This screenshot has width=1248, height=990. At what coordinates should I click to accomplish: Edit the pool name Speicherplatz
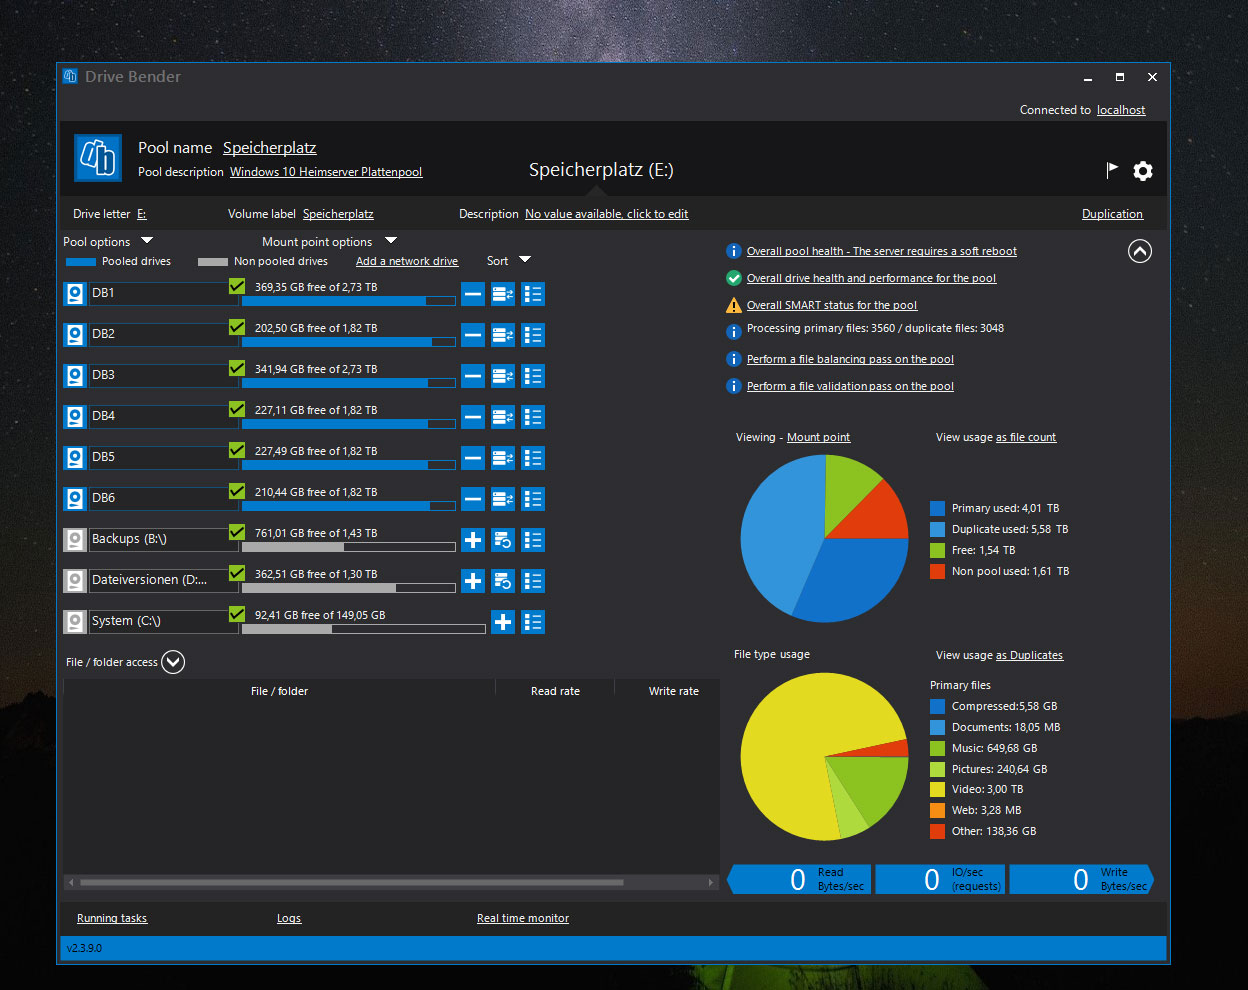[269, 147]
